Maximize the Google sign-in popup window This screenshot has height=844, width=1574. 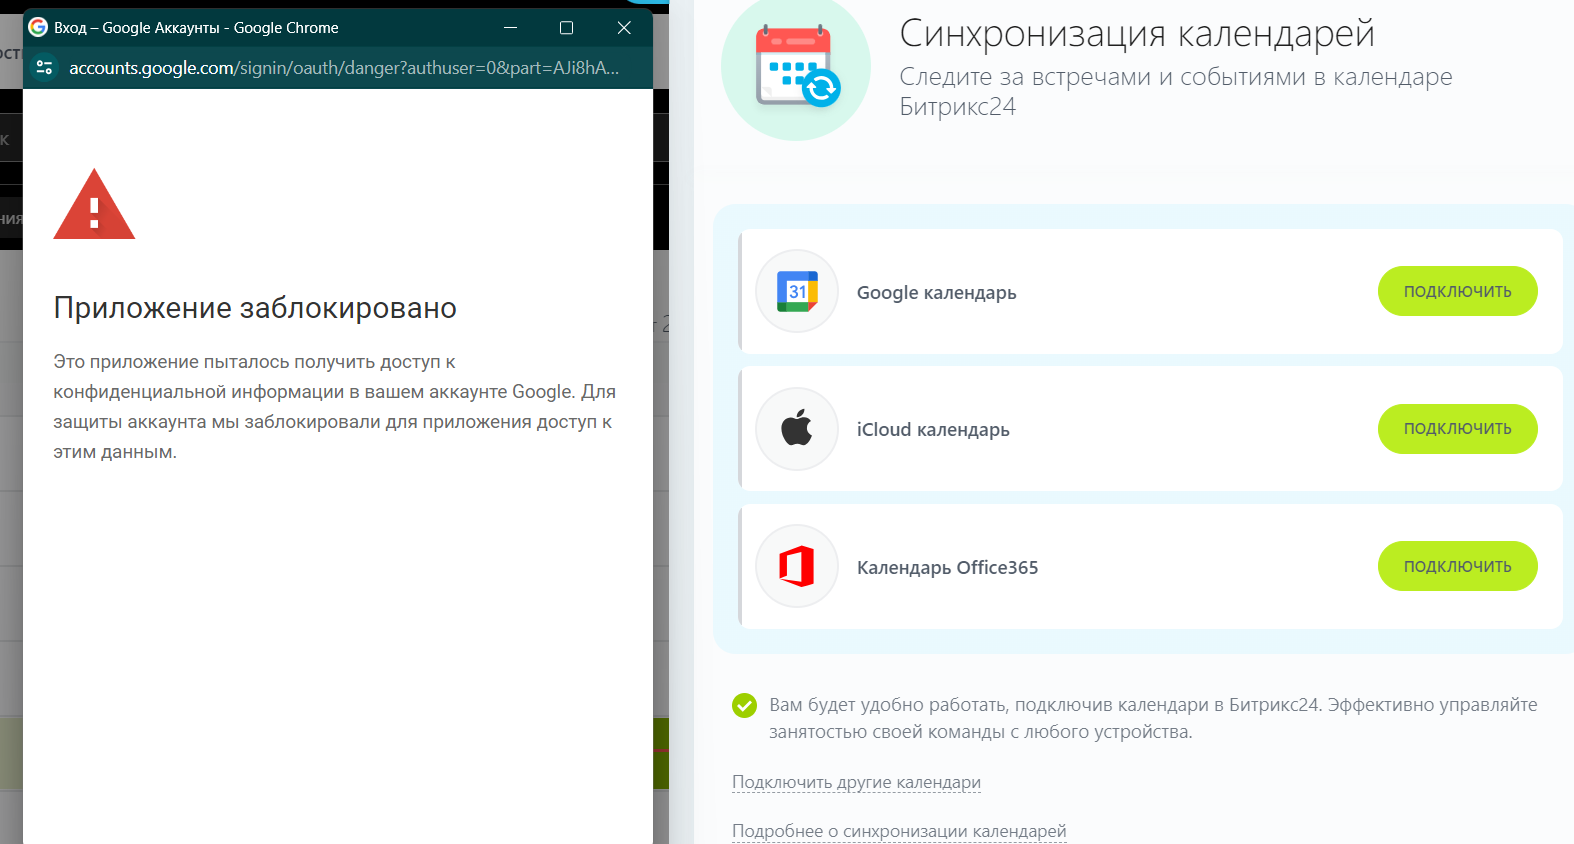pos(566,28)
